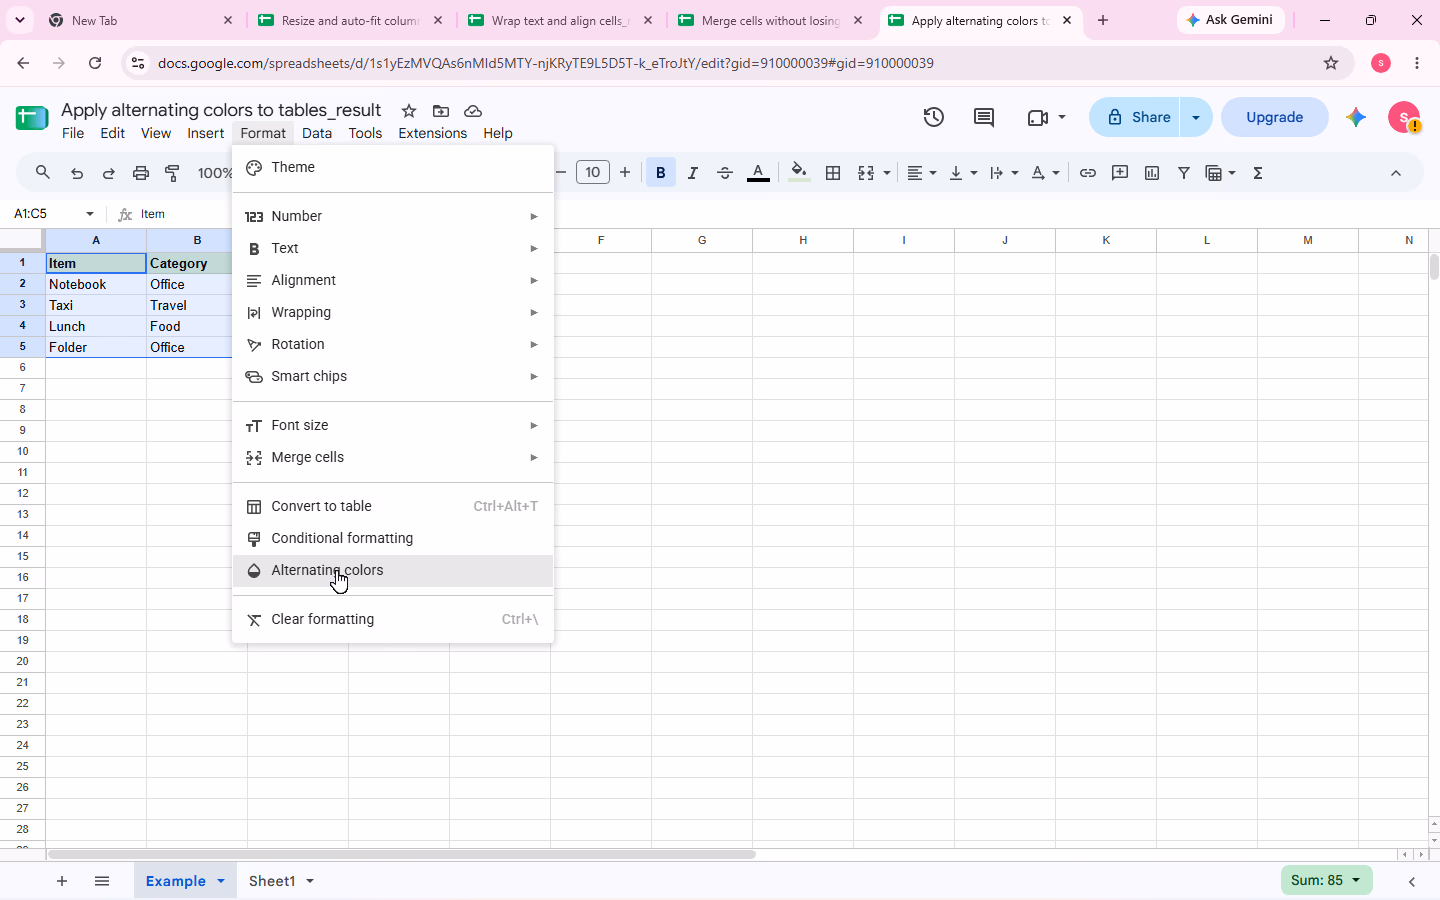This screenshot has height=900, width=1440.
Task: Print the spreadsheet
Action: pyautogui.click(x=141, y=173)
